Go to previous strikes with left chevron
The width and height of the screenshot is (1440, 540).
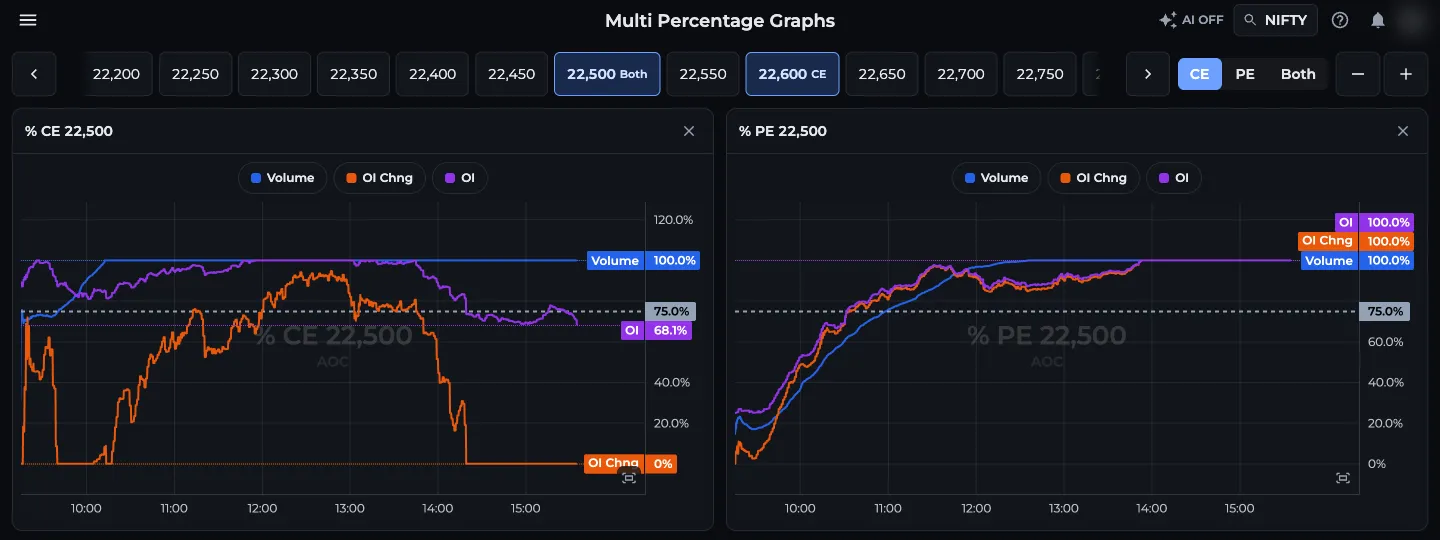(34, 74)
